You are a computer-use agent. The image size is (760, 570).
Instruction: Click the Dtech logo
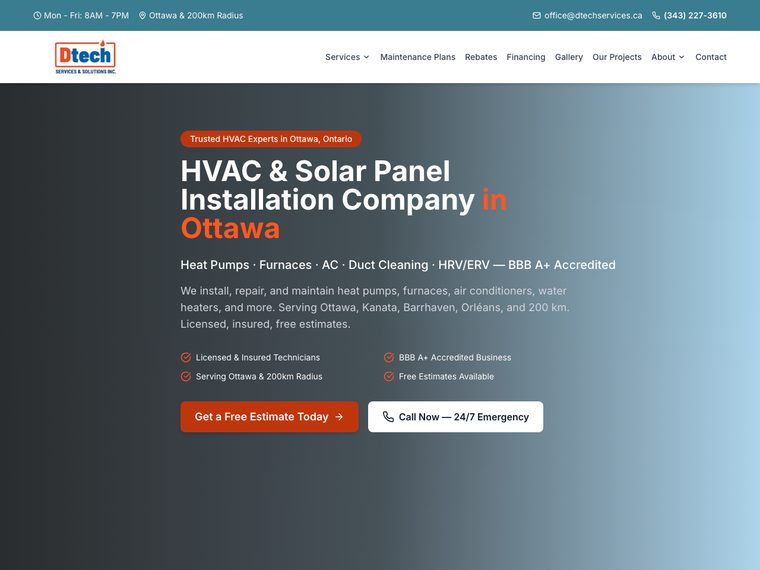coord(85,57)
